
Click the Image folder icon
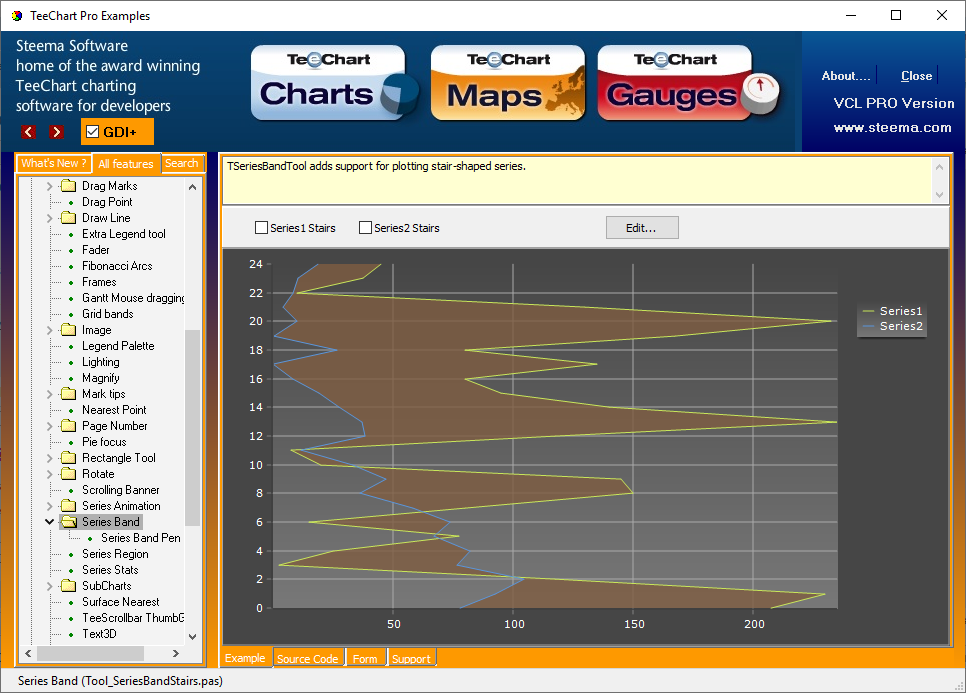(68, 330)
